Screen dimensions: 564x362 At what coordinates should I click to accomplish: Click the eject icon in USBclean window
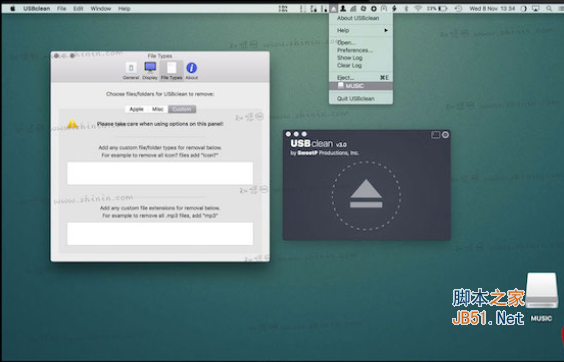point(366,194)
